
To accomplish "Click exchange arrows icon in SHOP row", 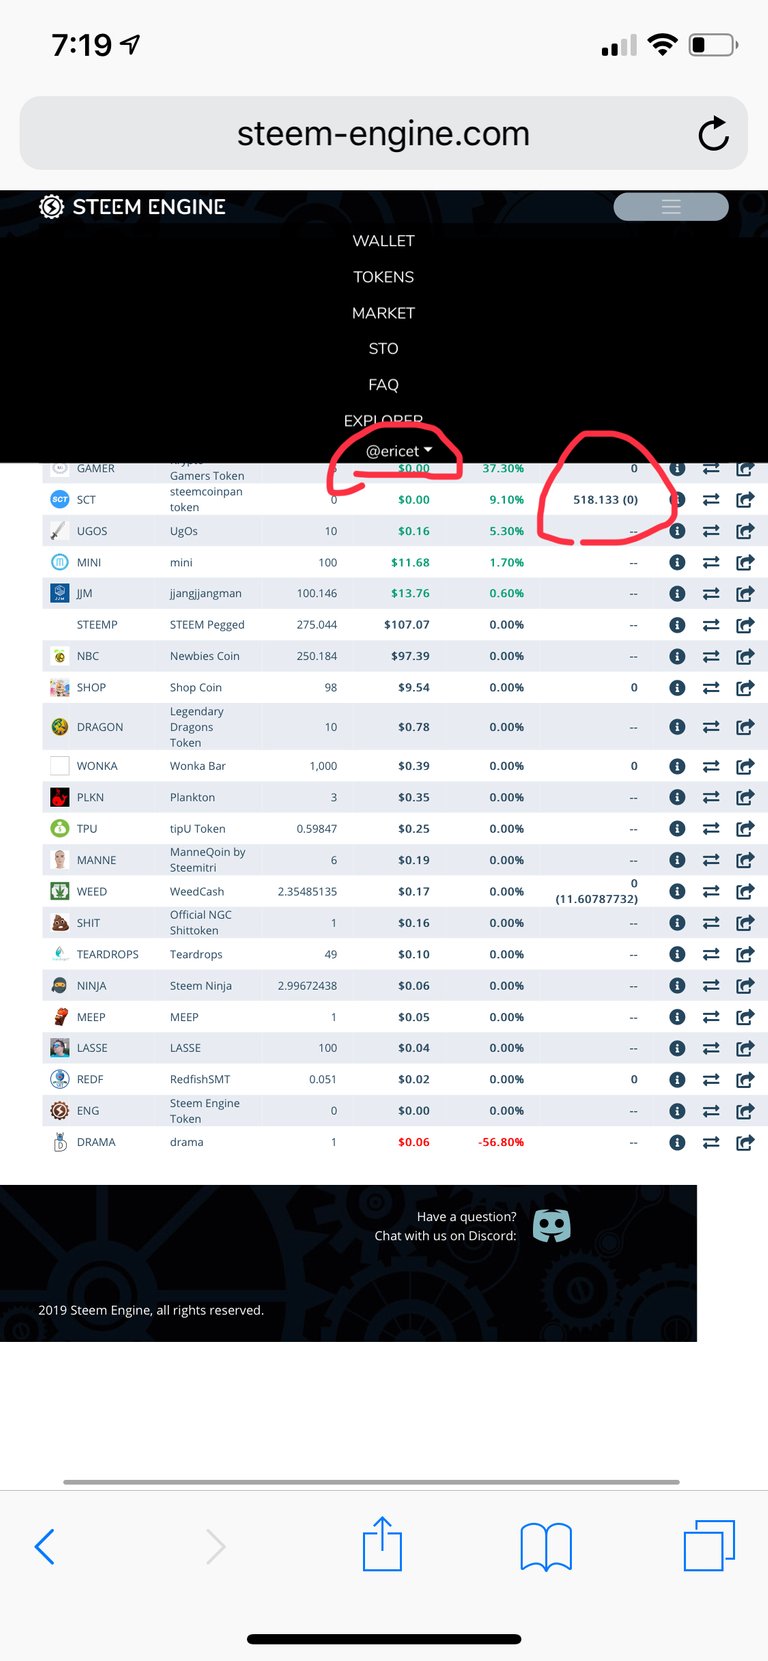I will (711, 688).
